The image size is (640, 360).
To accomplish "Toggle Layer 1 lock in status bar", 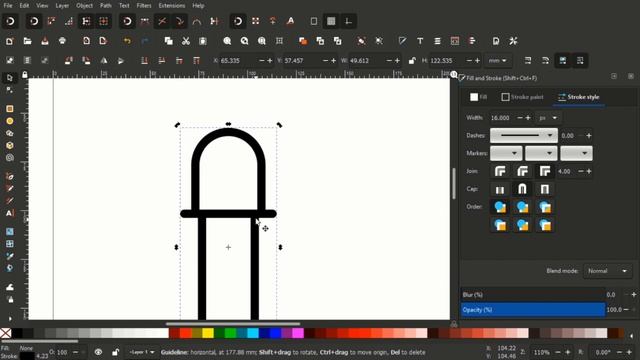I will click(116, 352).
